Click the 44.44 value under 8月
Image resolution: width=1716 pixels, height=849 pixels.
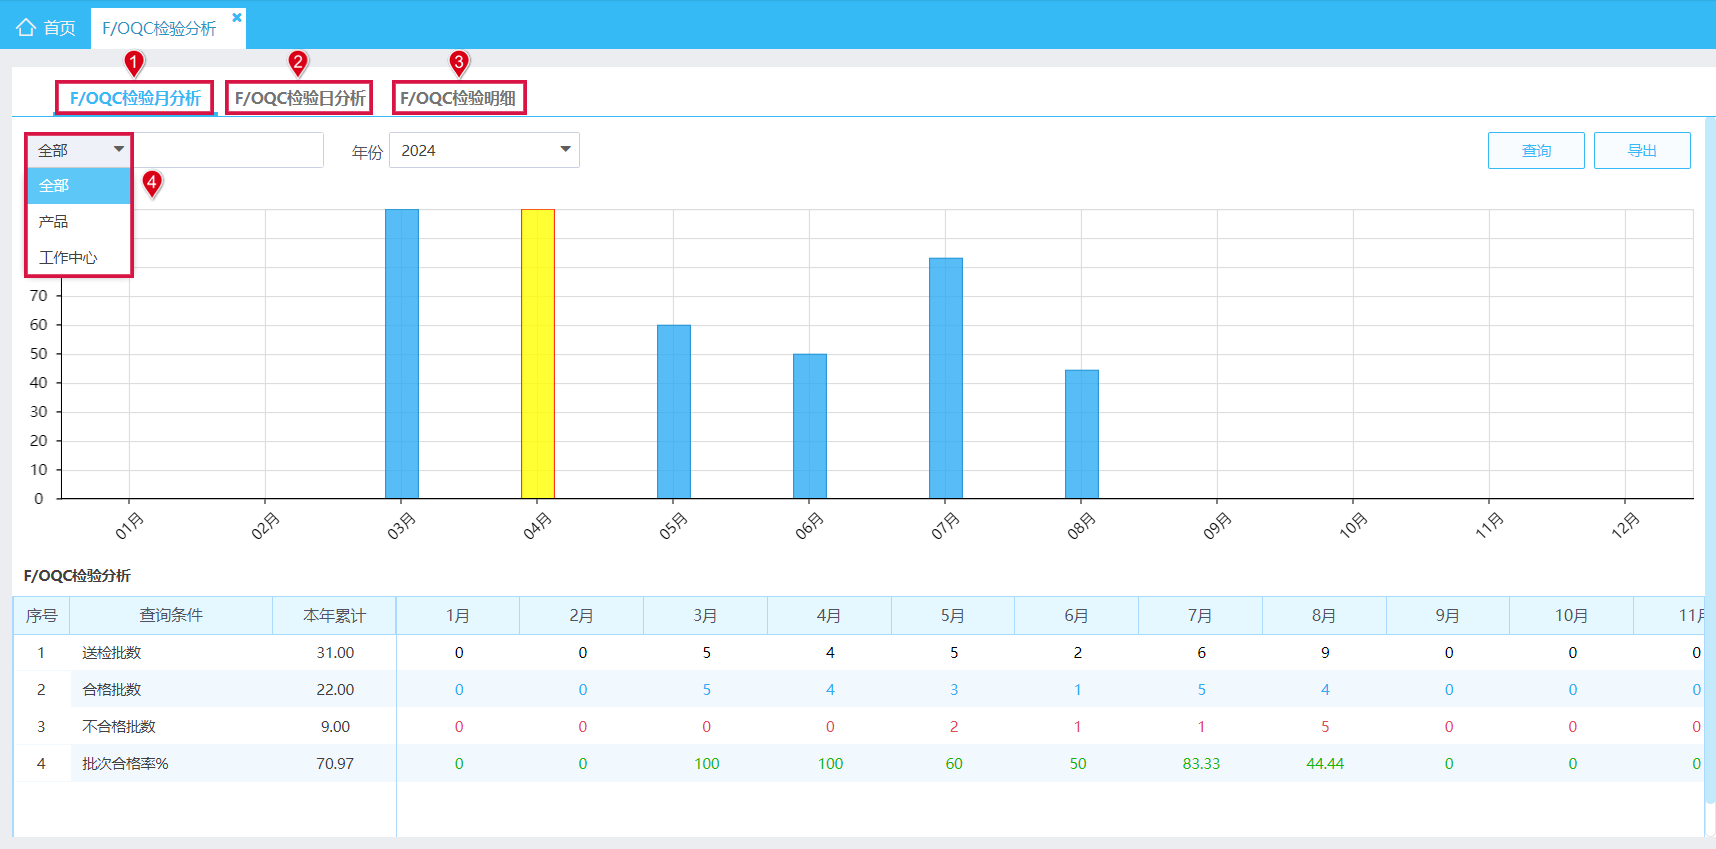(1325, 764)
